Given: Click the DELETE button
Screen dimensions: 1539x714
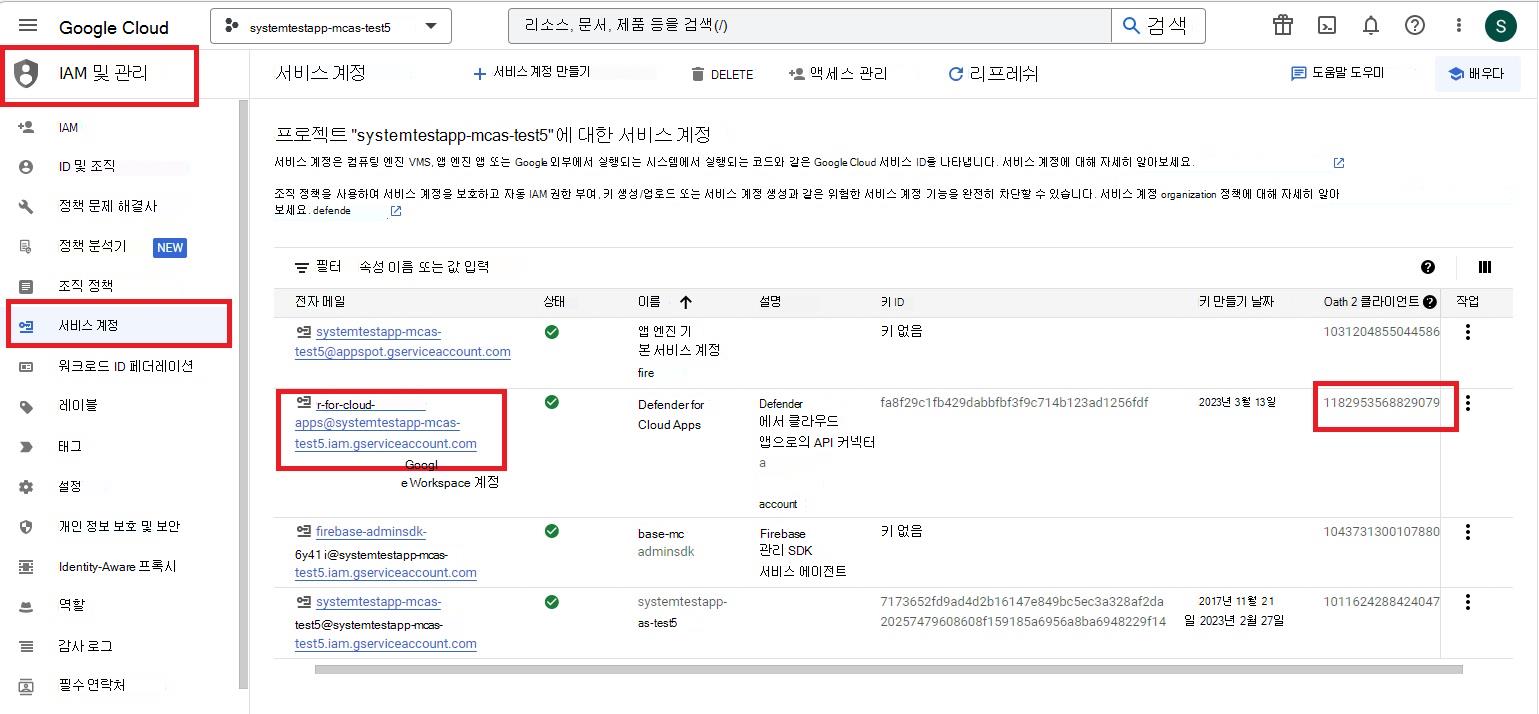Looking at the screenshot, I should coord(722,74).
